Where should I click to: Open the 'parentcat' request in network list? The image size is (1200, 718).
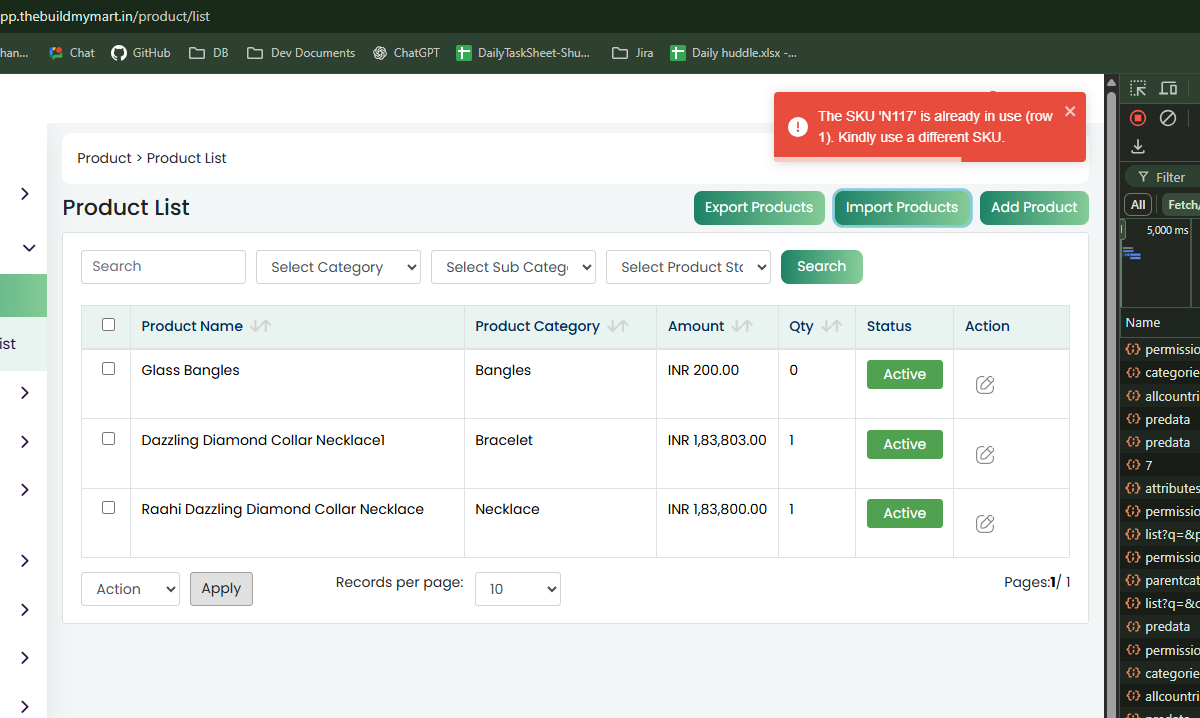point(1162,580)
